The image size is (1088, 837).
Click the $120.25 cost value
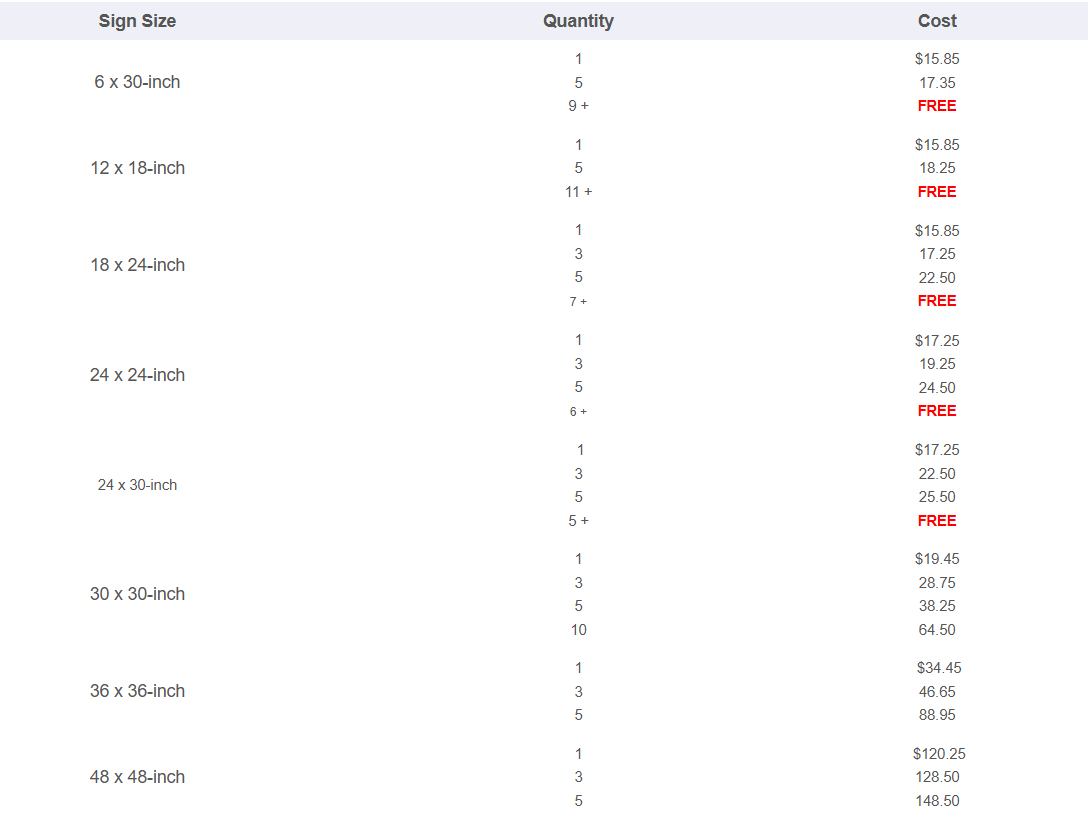[939, 754]
